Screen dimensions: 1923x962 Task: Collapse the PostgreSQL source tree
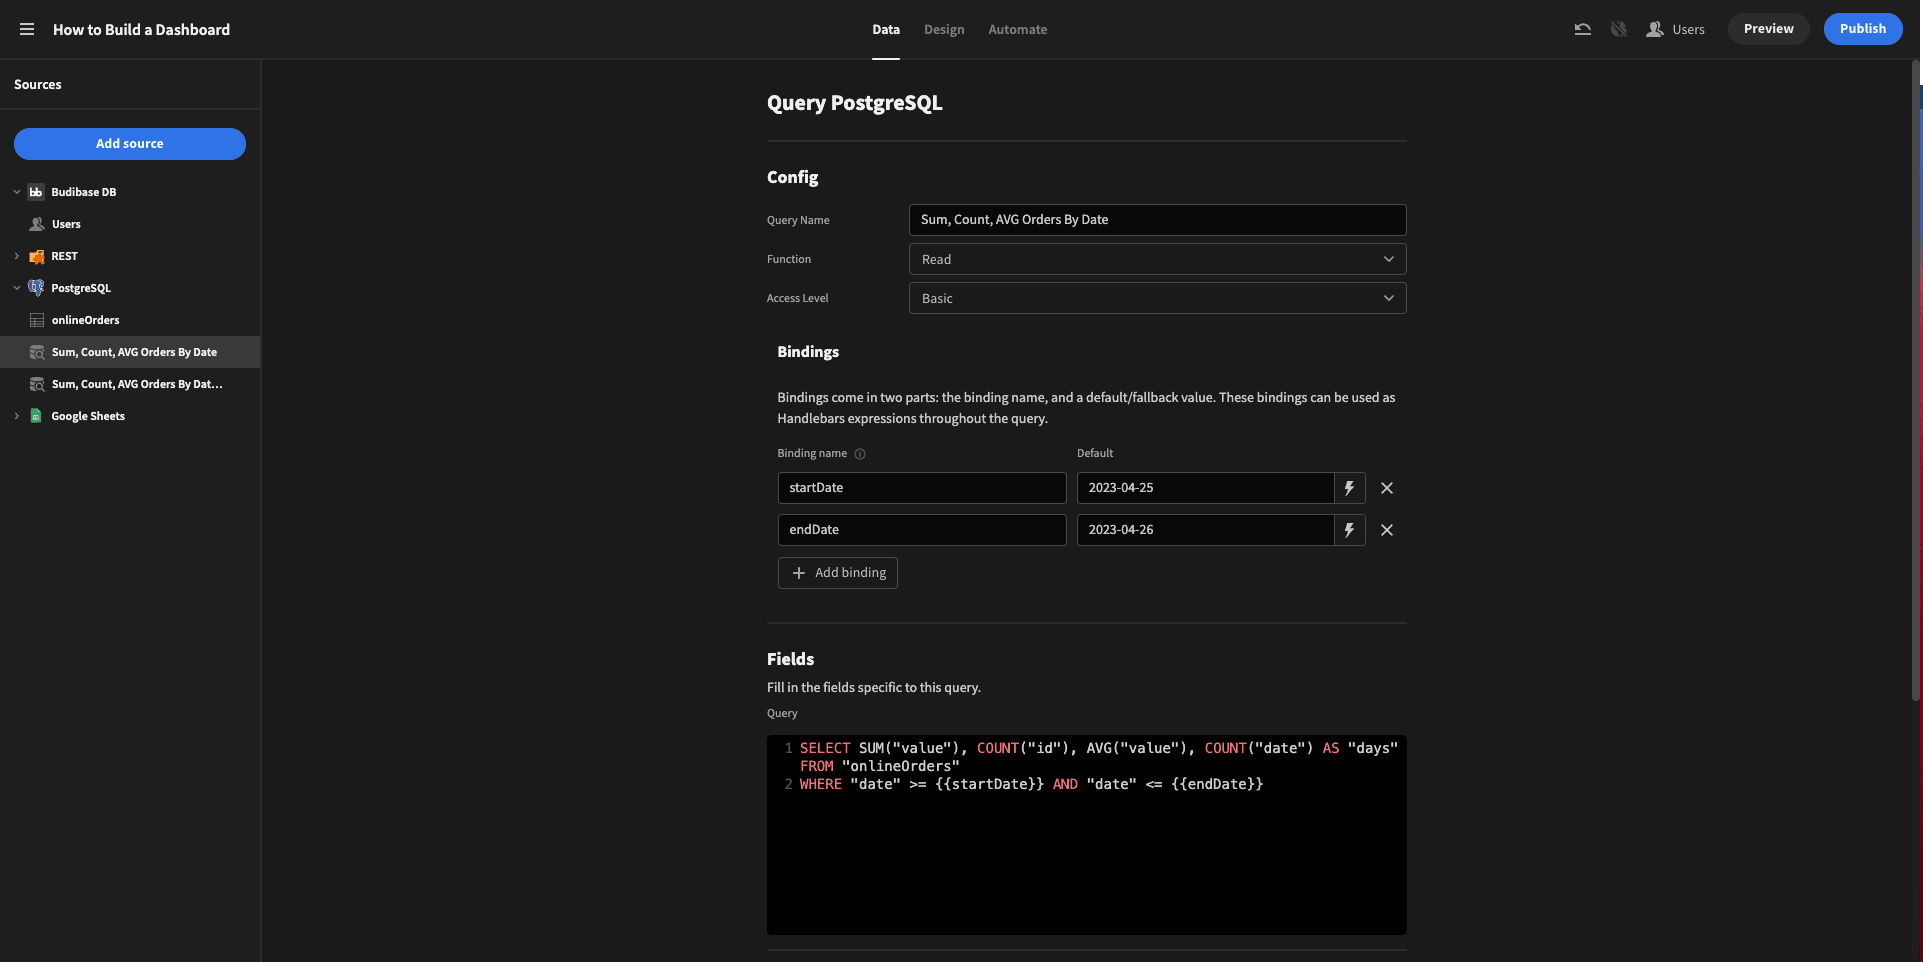[17, 288]
